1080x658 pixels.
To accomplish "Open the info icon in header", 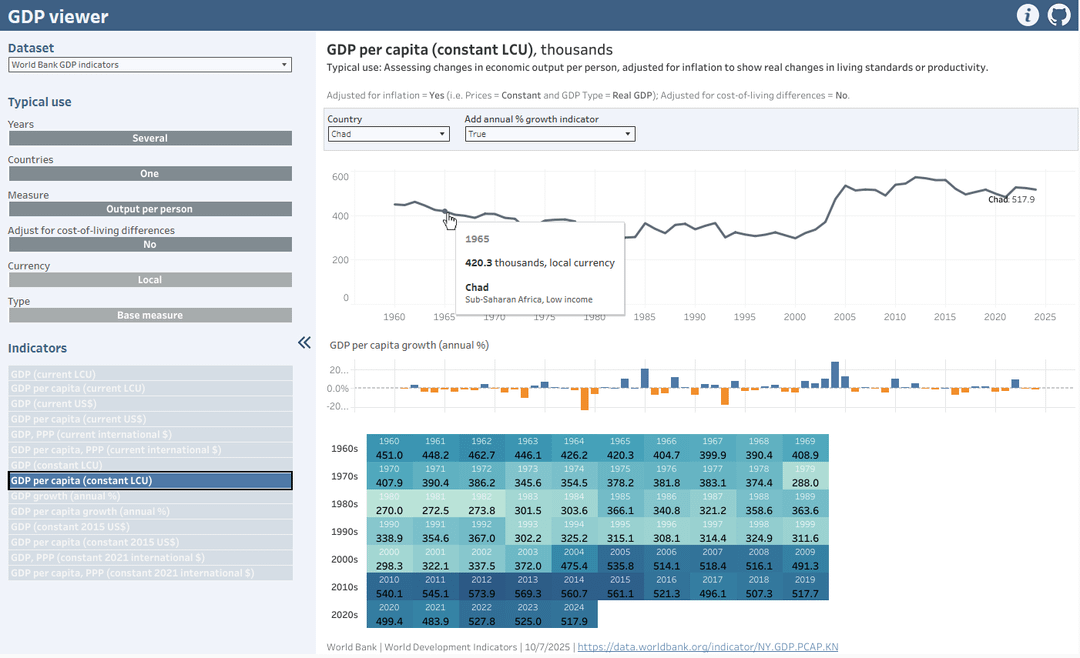I will pyautogui.click(x=1028, y=15).
